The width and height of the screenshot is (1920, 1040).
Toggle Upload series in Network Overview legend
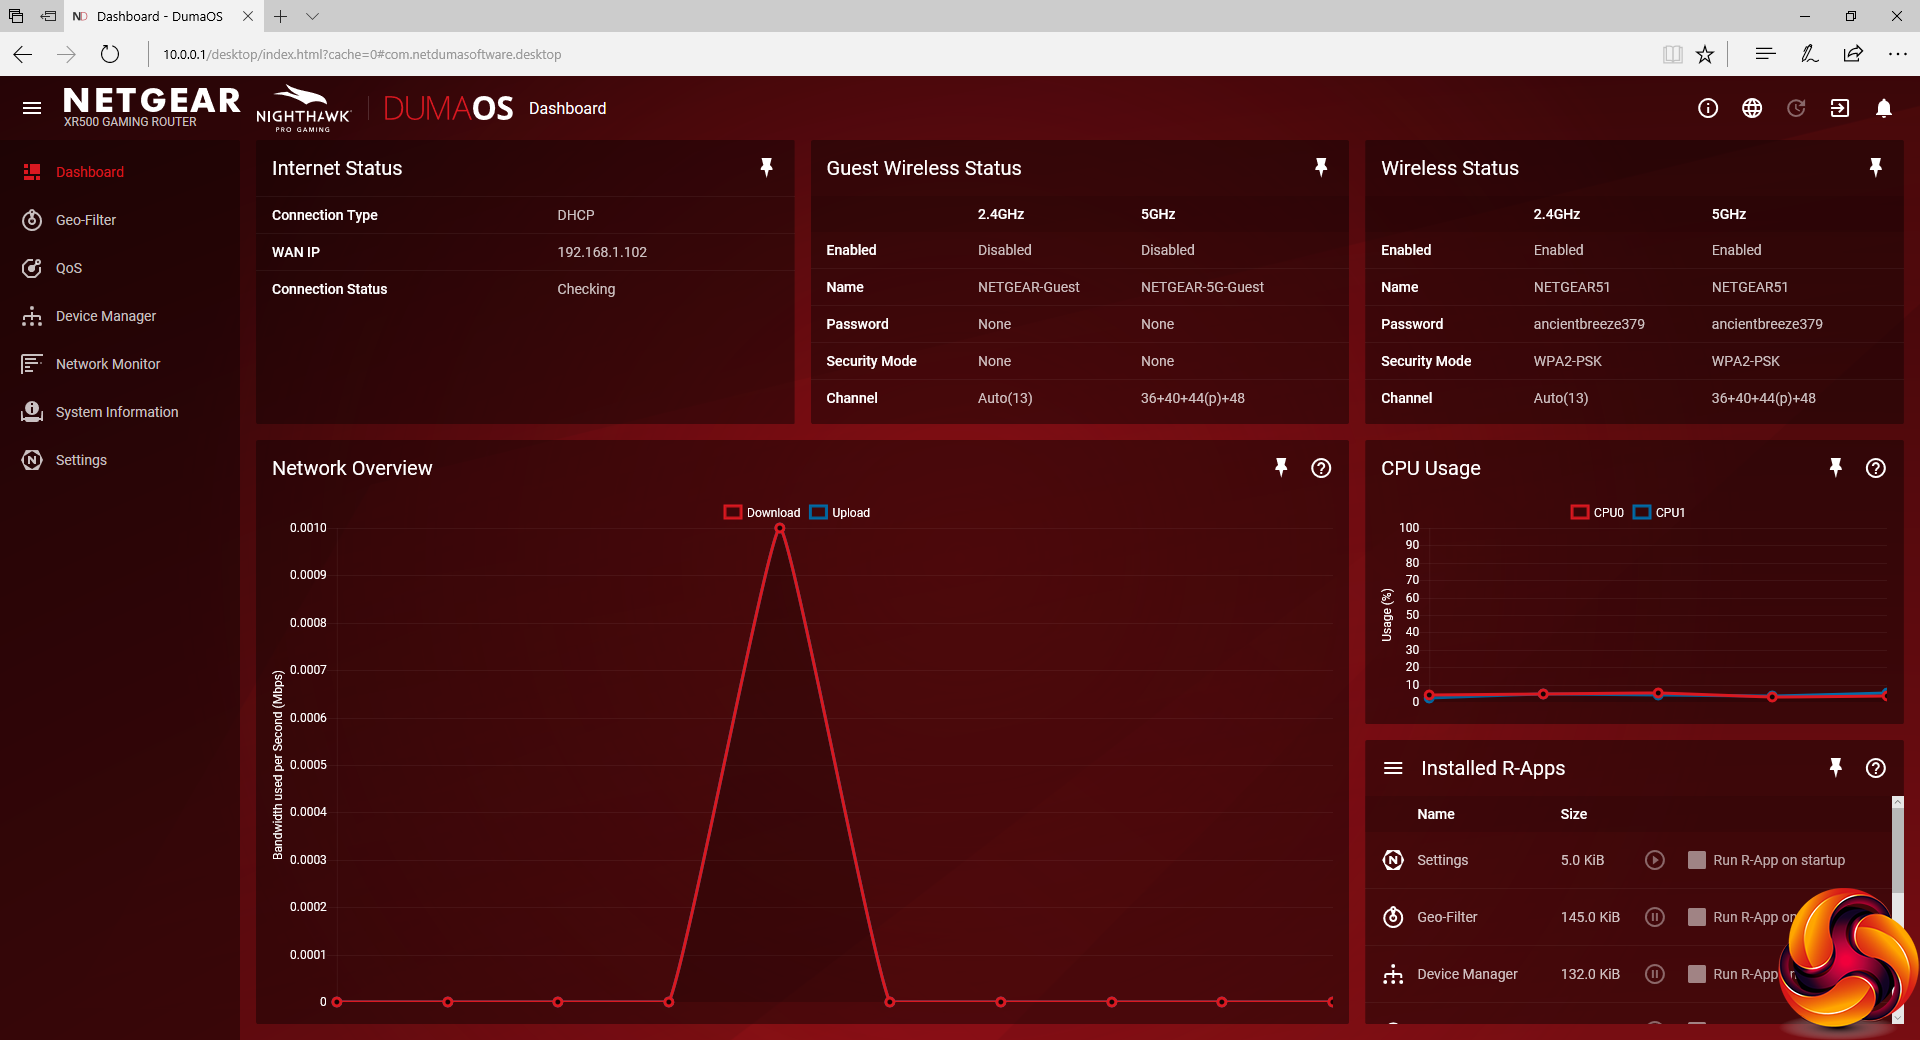pos(840,513)
